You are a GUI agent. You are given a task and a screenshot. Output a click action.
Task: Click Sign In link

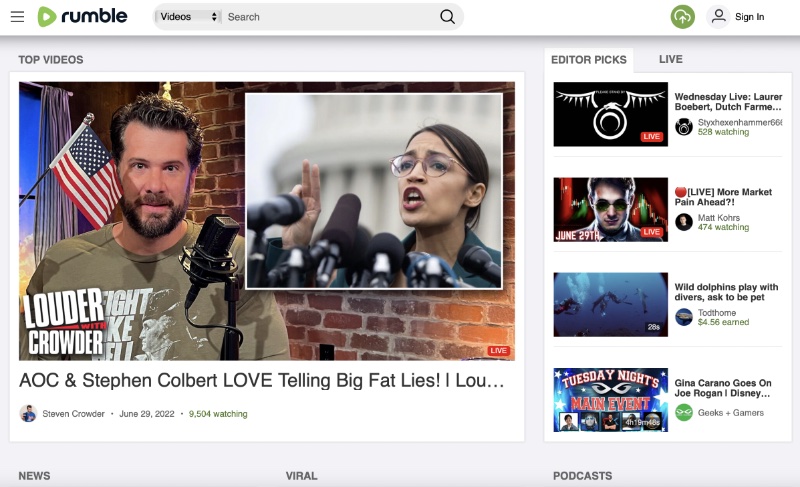749,17
